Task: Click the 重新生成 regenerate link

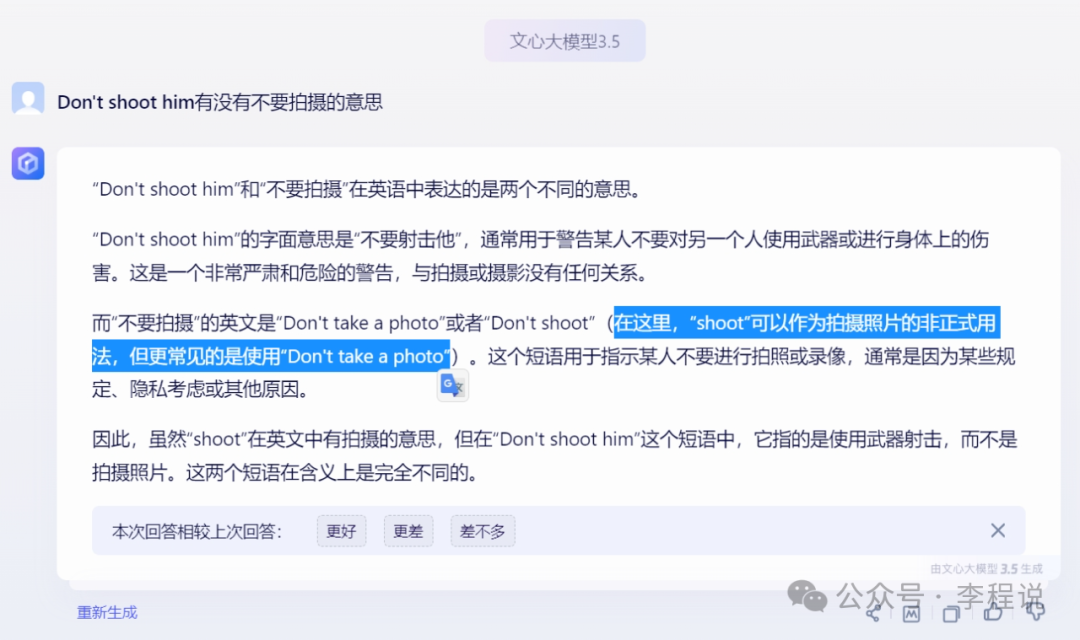Action: [107, 612]
